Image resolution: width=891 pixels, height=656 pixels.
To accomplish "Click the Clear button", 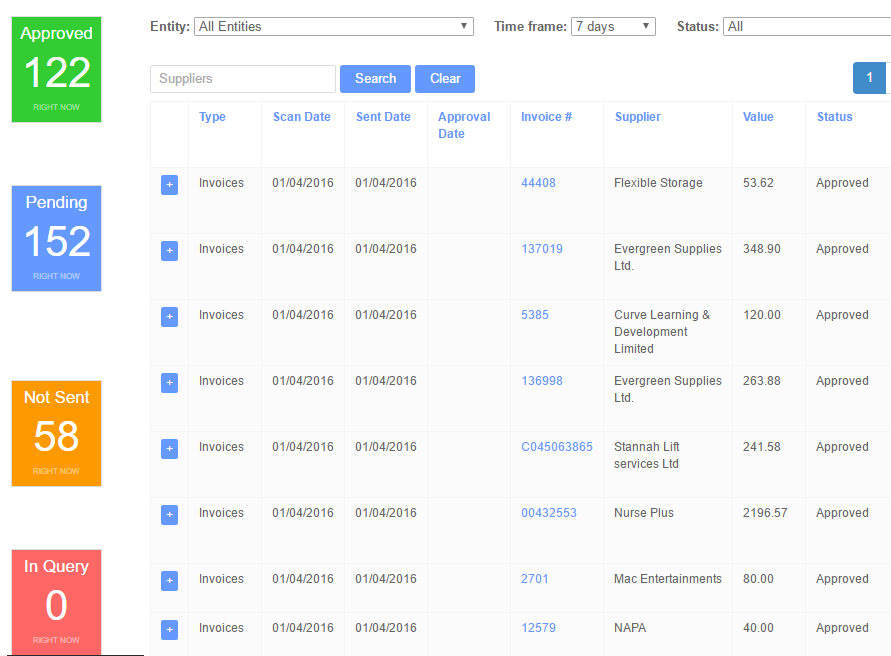I will (x=444, y=78).
